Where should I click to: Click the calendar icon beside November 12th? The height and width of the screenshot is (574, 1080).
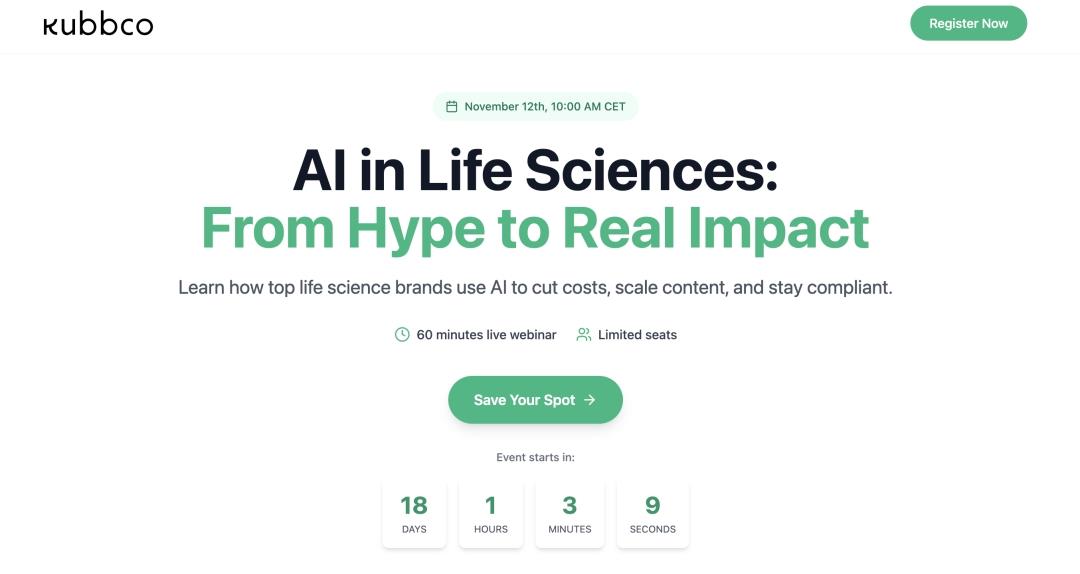pos(452,106)
